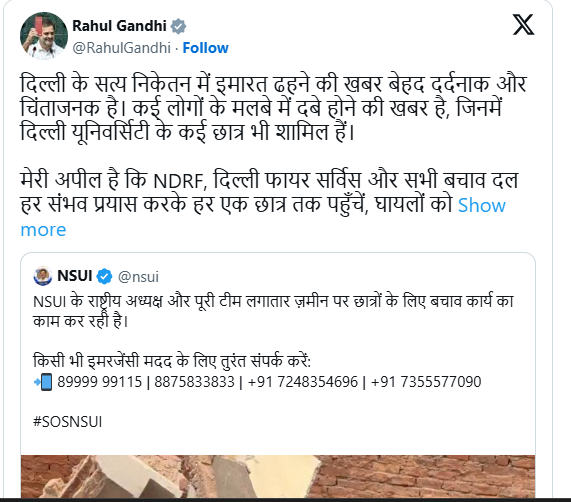
Task: Click Rahul Gandhi's profile avatar
Action: 44,36
